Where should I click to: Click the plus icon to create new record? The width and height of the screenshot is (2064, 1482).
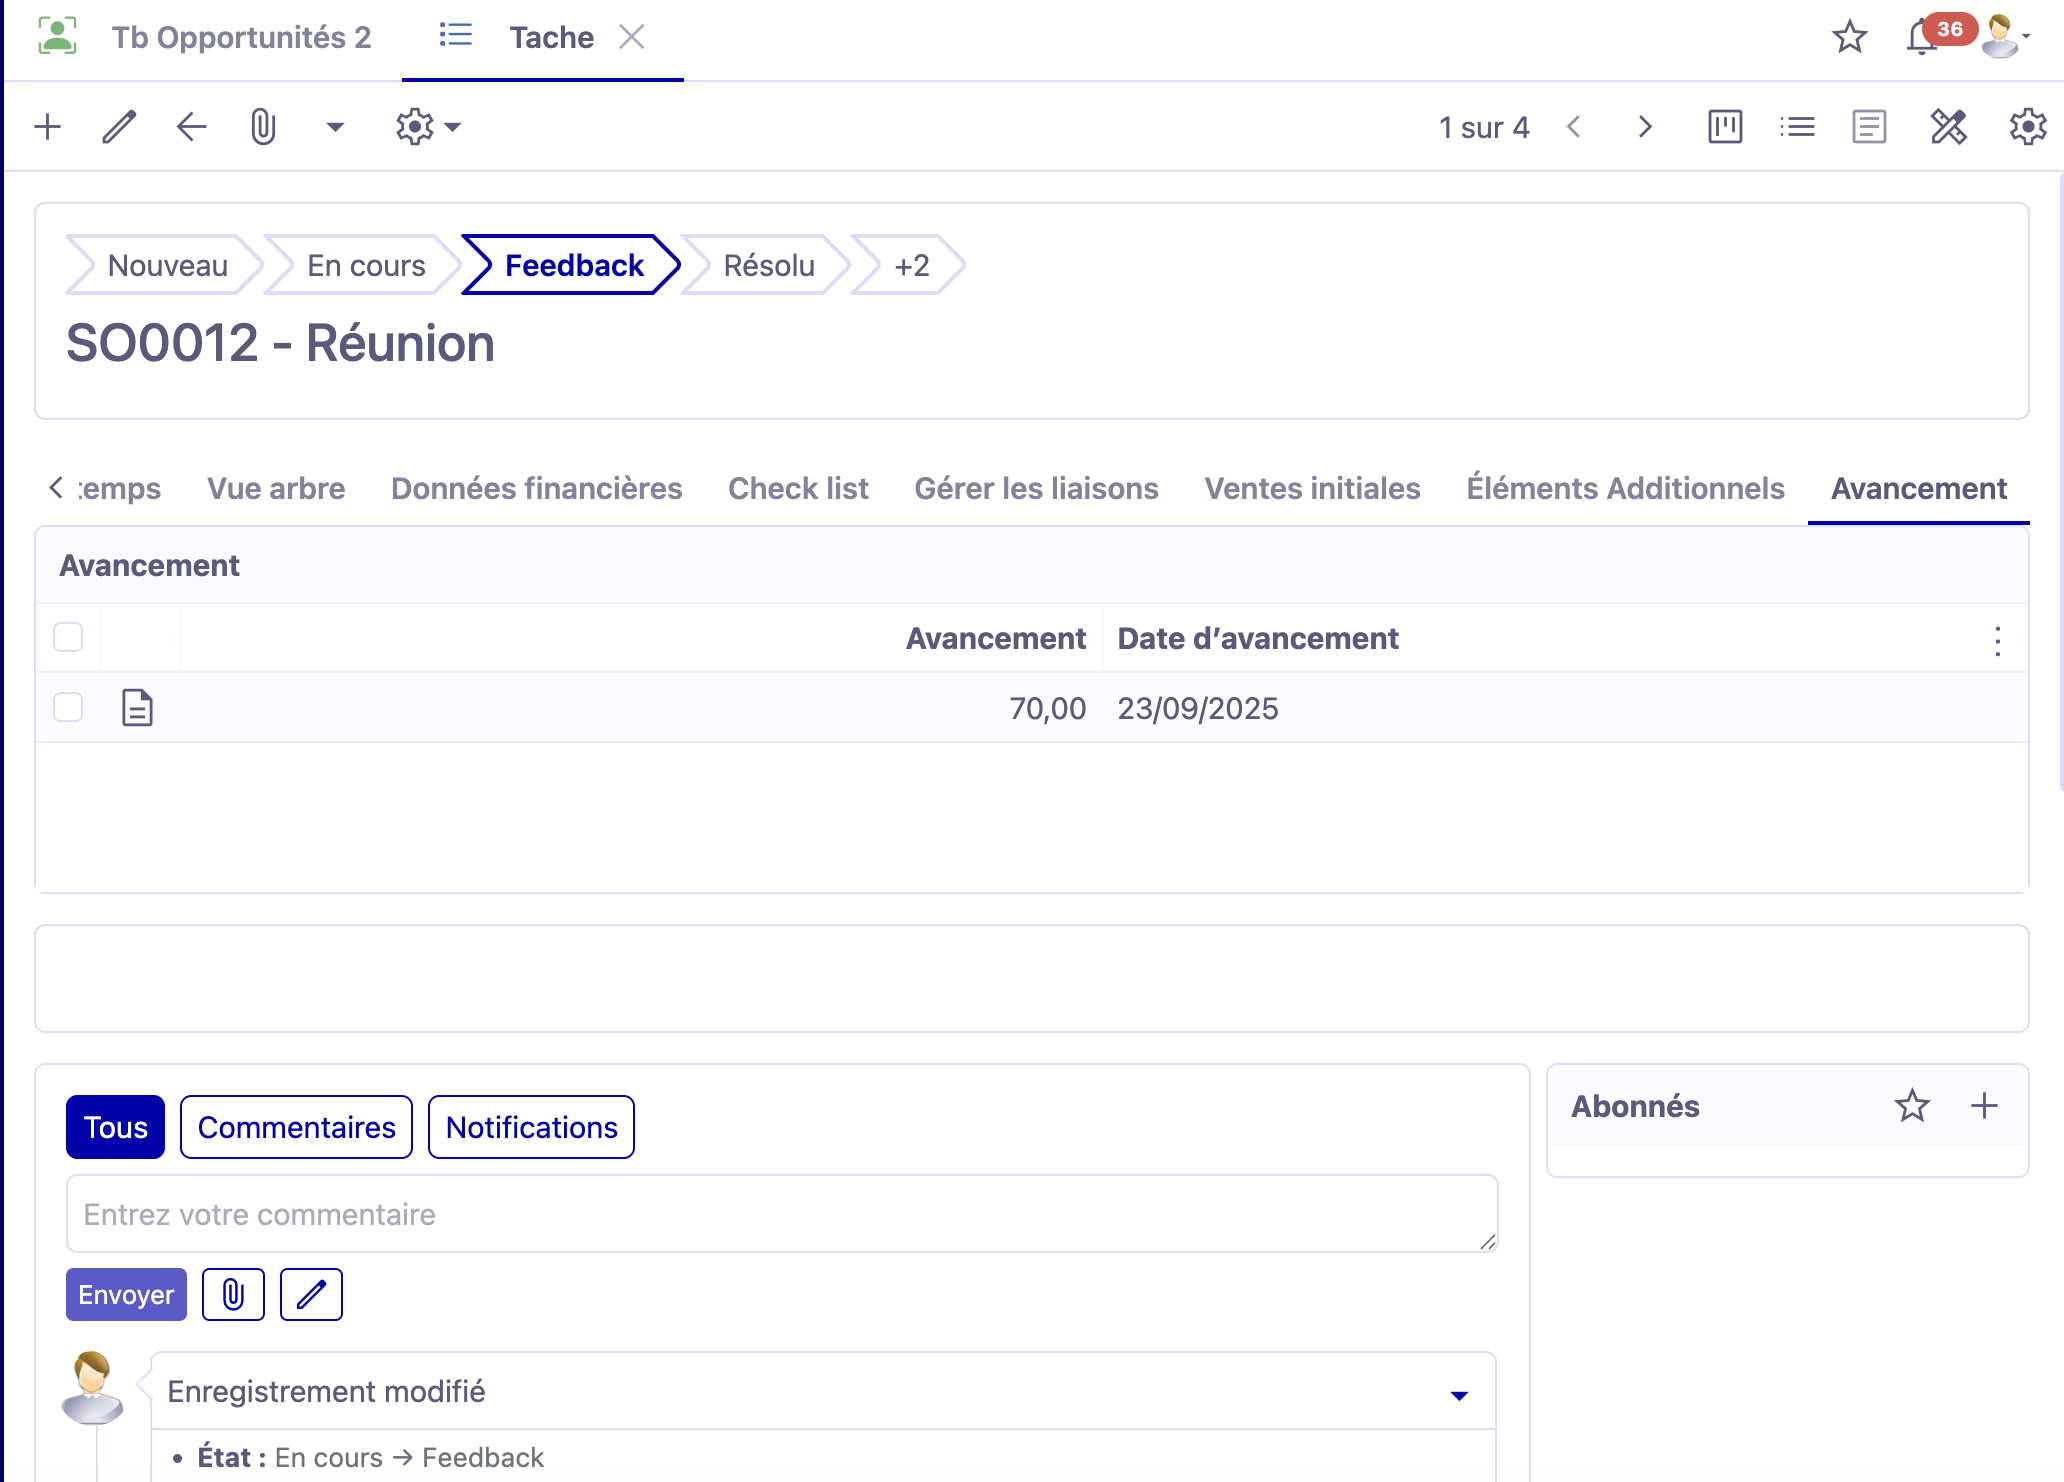point(47,127)
